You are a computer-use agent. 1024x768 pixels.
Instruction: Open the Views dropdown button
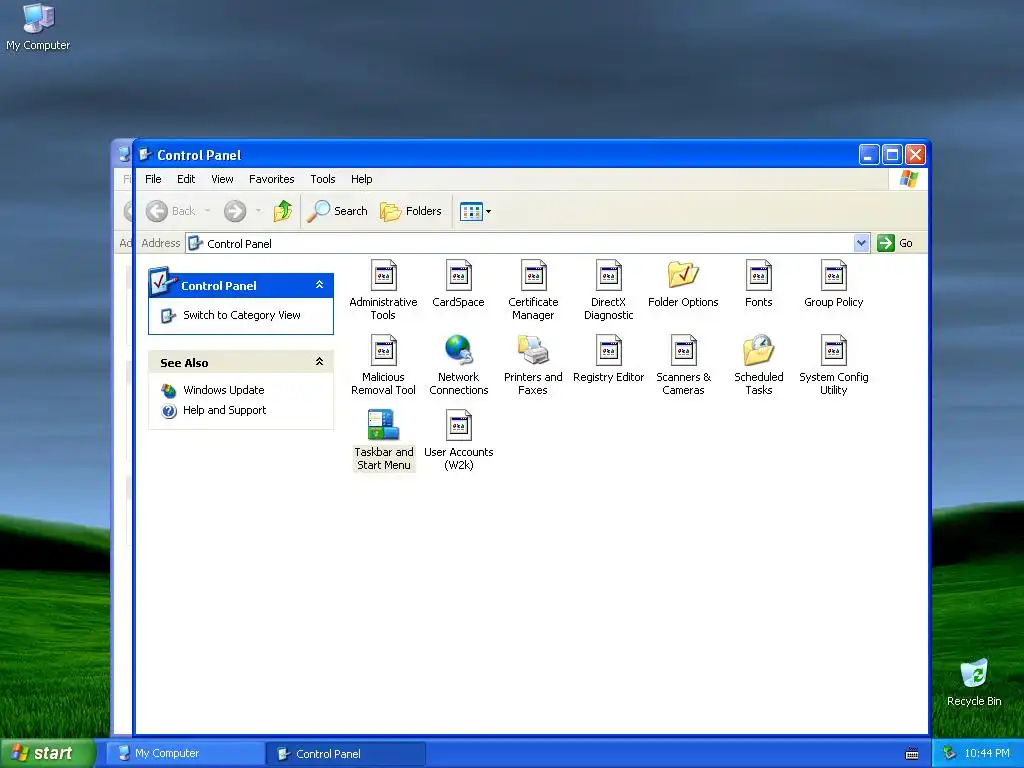tap(475, 211)
